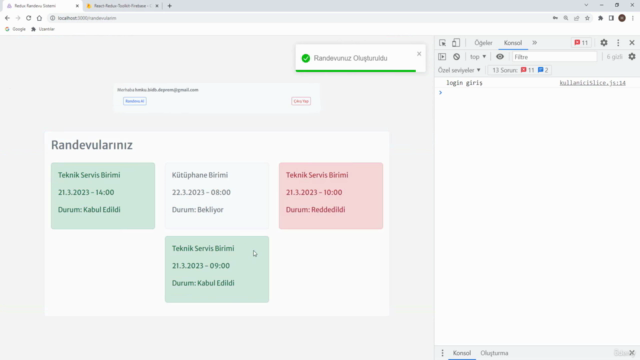Open the extensions puzzle icon
Screen dimensions: 640x360
coord(600,18)
